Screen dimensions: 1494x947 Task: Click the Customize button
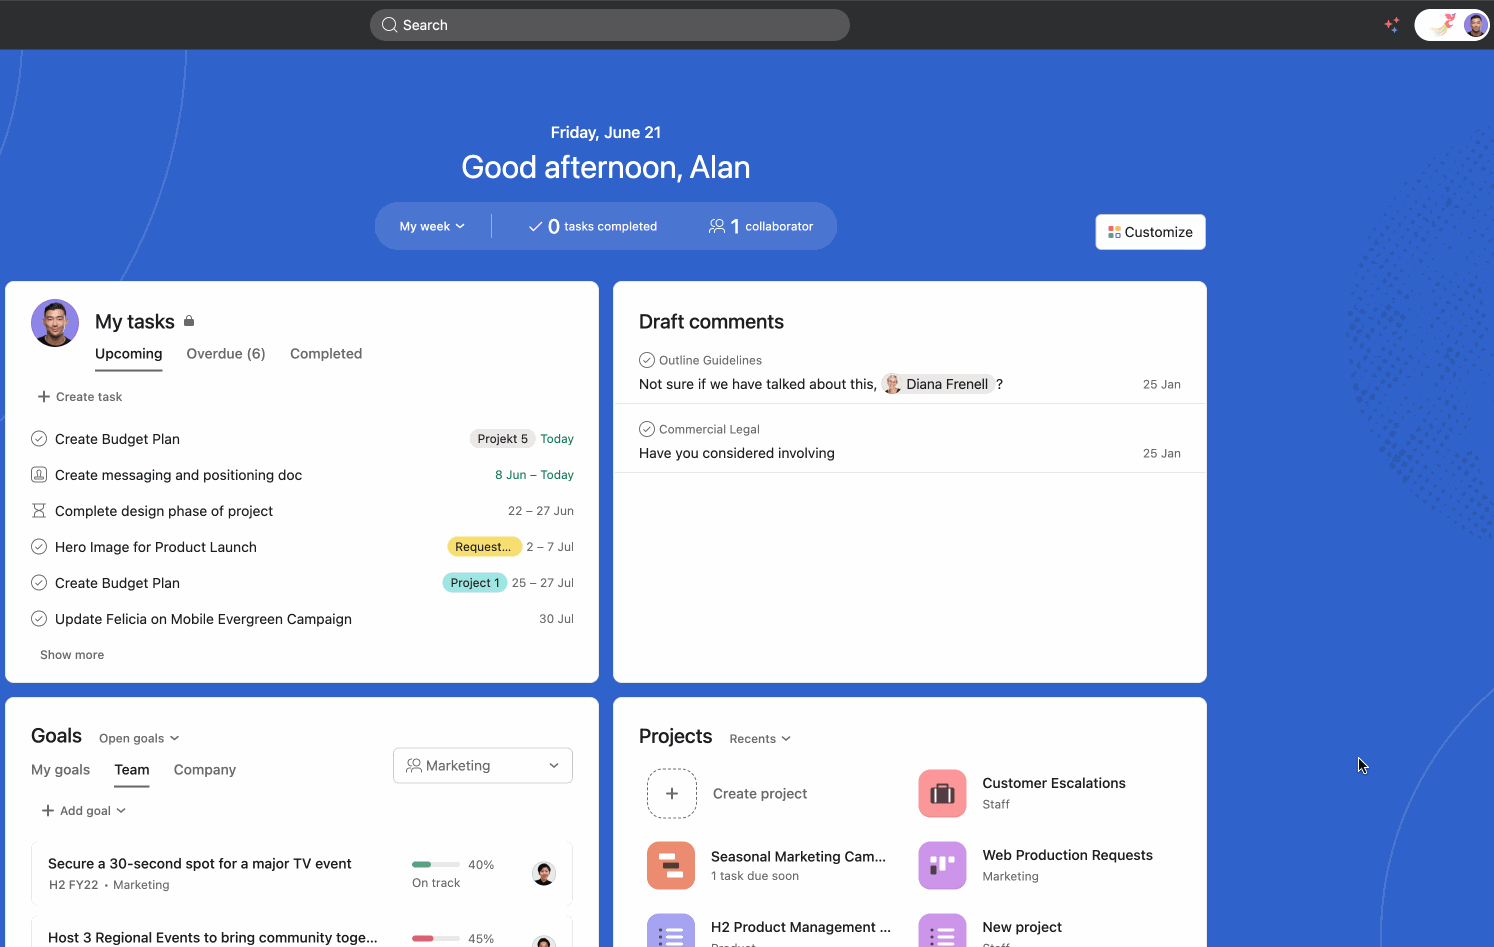(1150, 232)
